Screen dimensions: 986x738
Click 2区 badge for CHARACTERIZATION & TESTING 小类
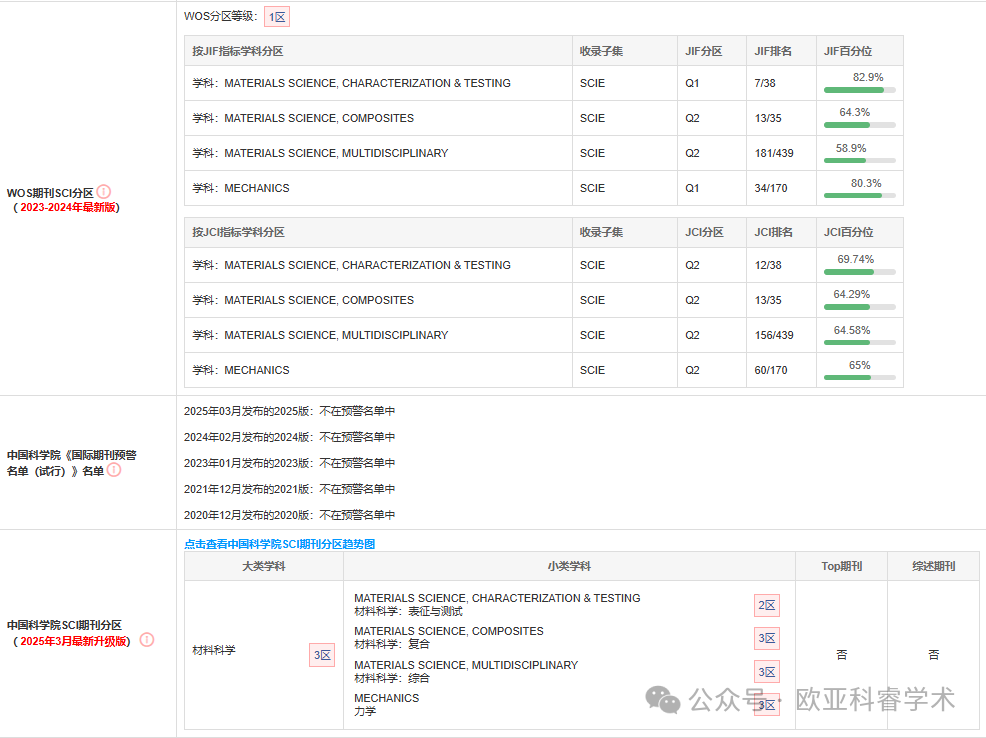click(767, 605)
